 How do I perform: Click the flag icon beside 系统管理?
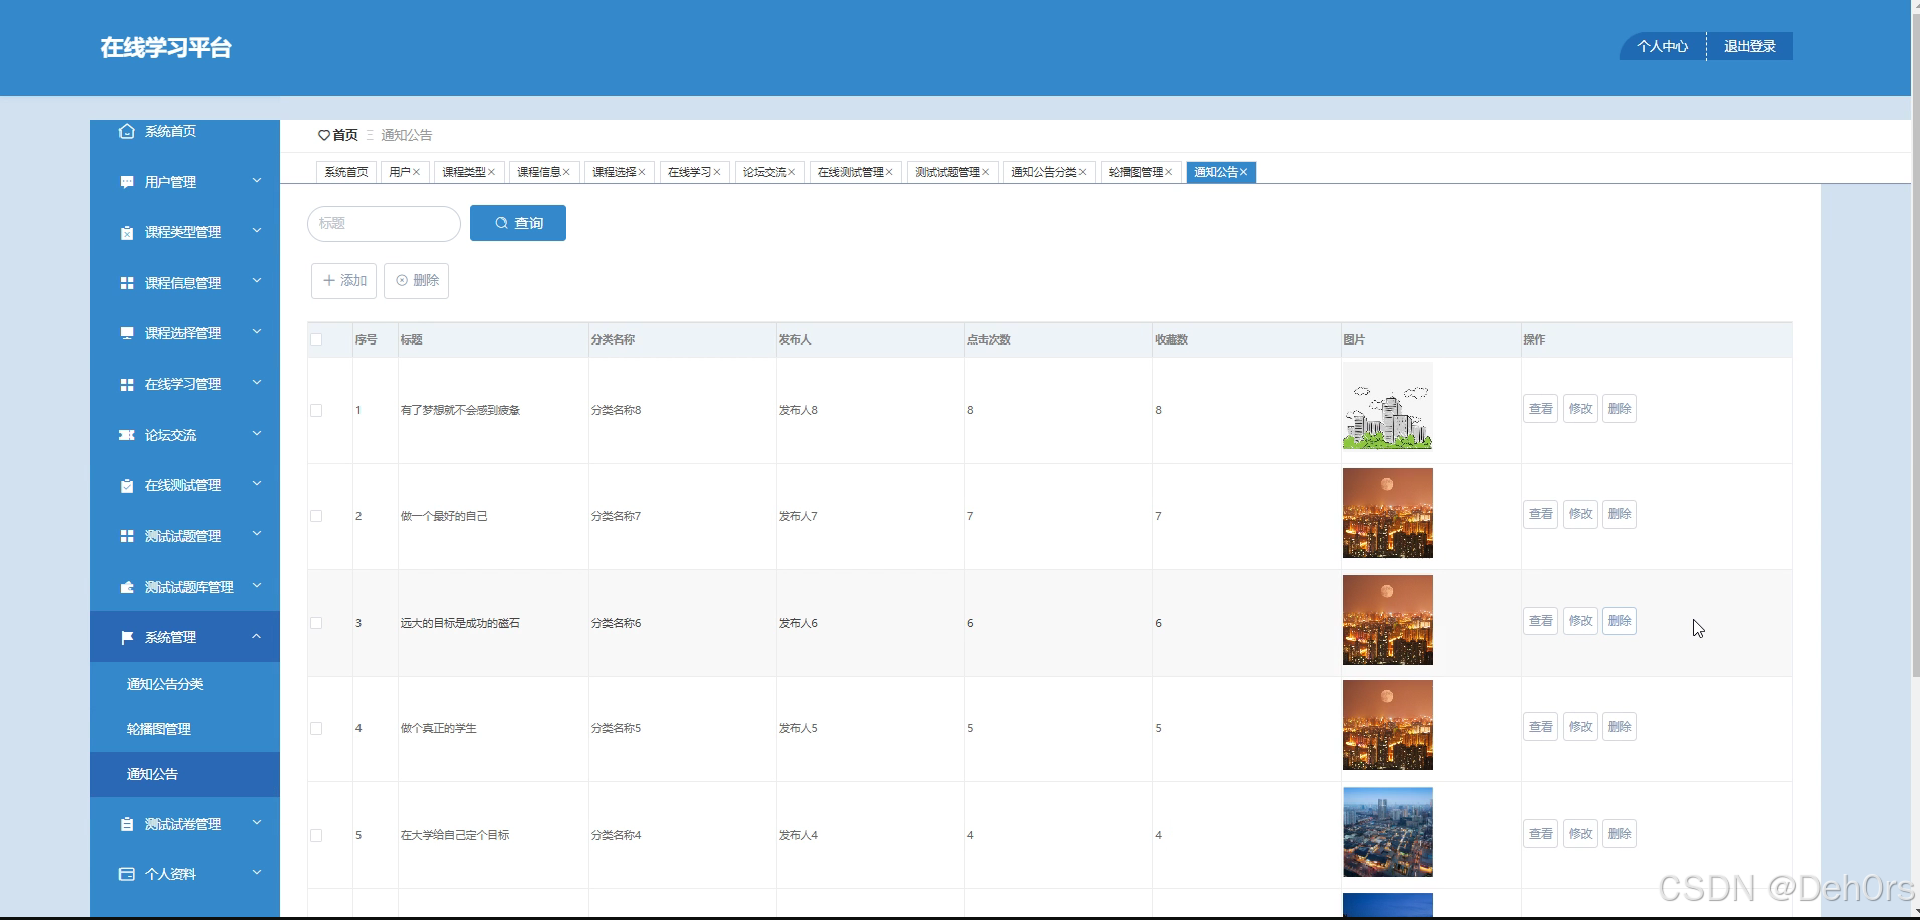click(x=127, y=637)
